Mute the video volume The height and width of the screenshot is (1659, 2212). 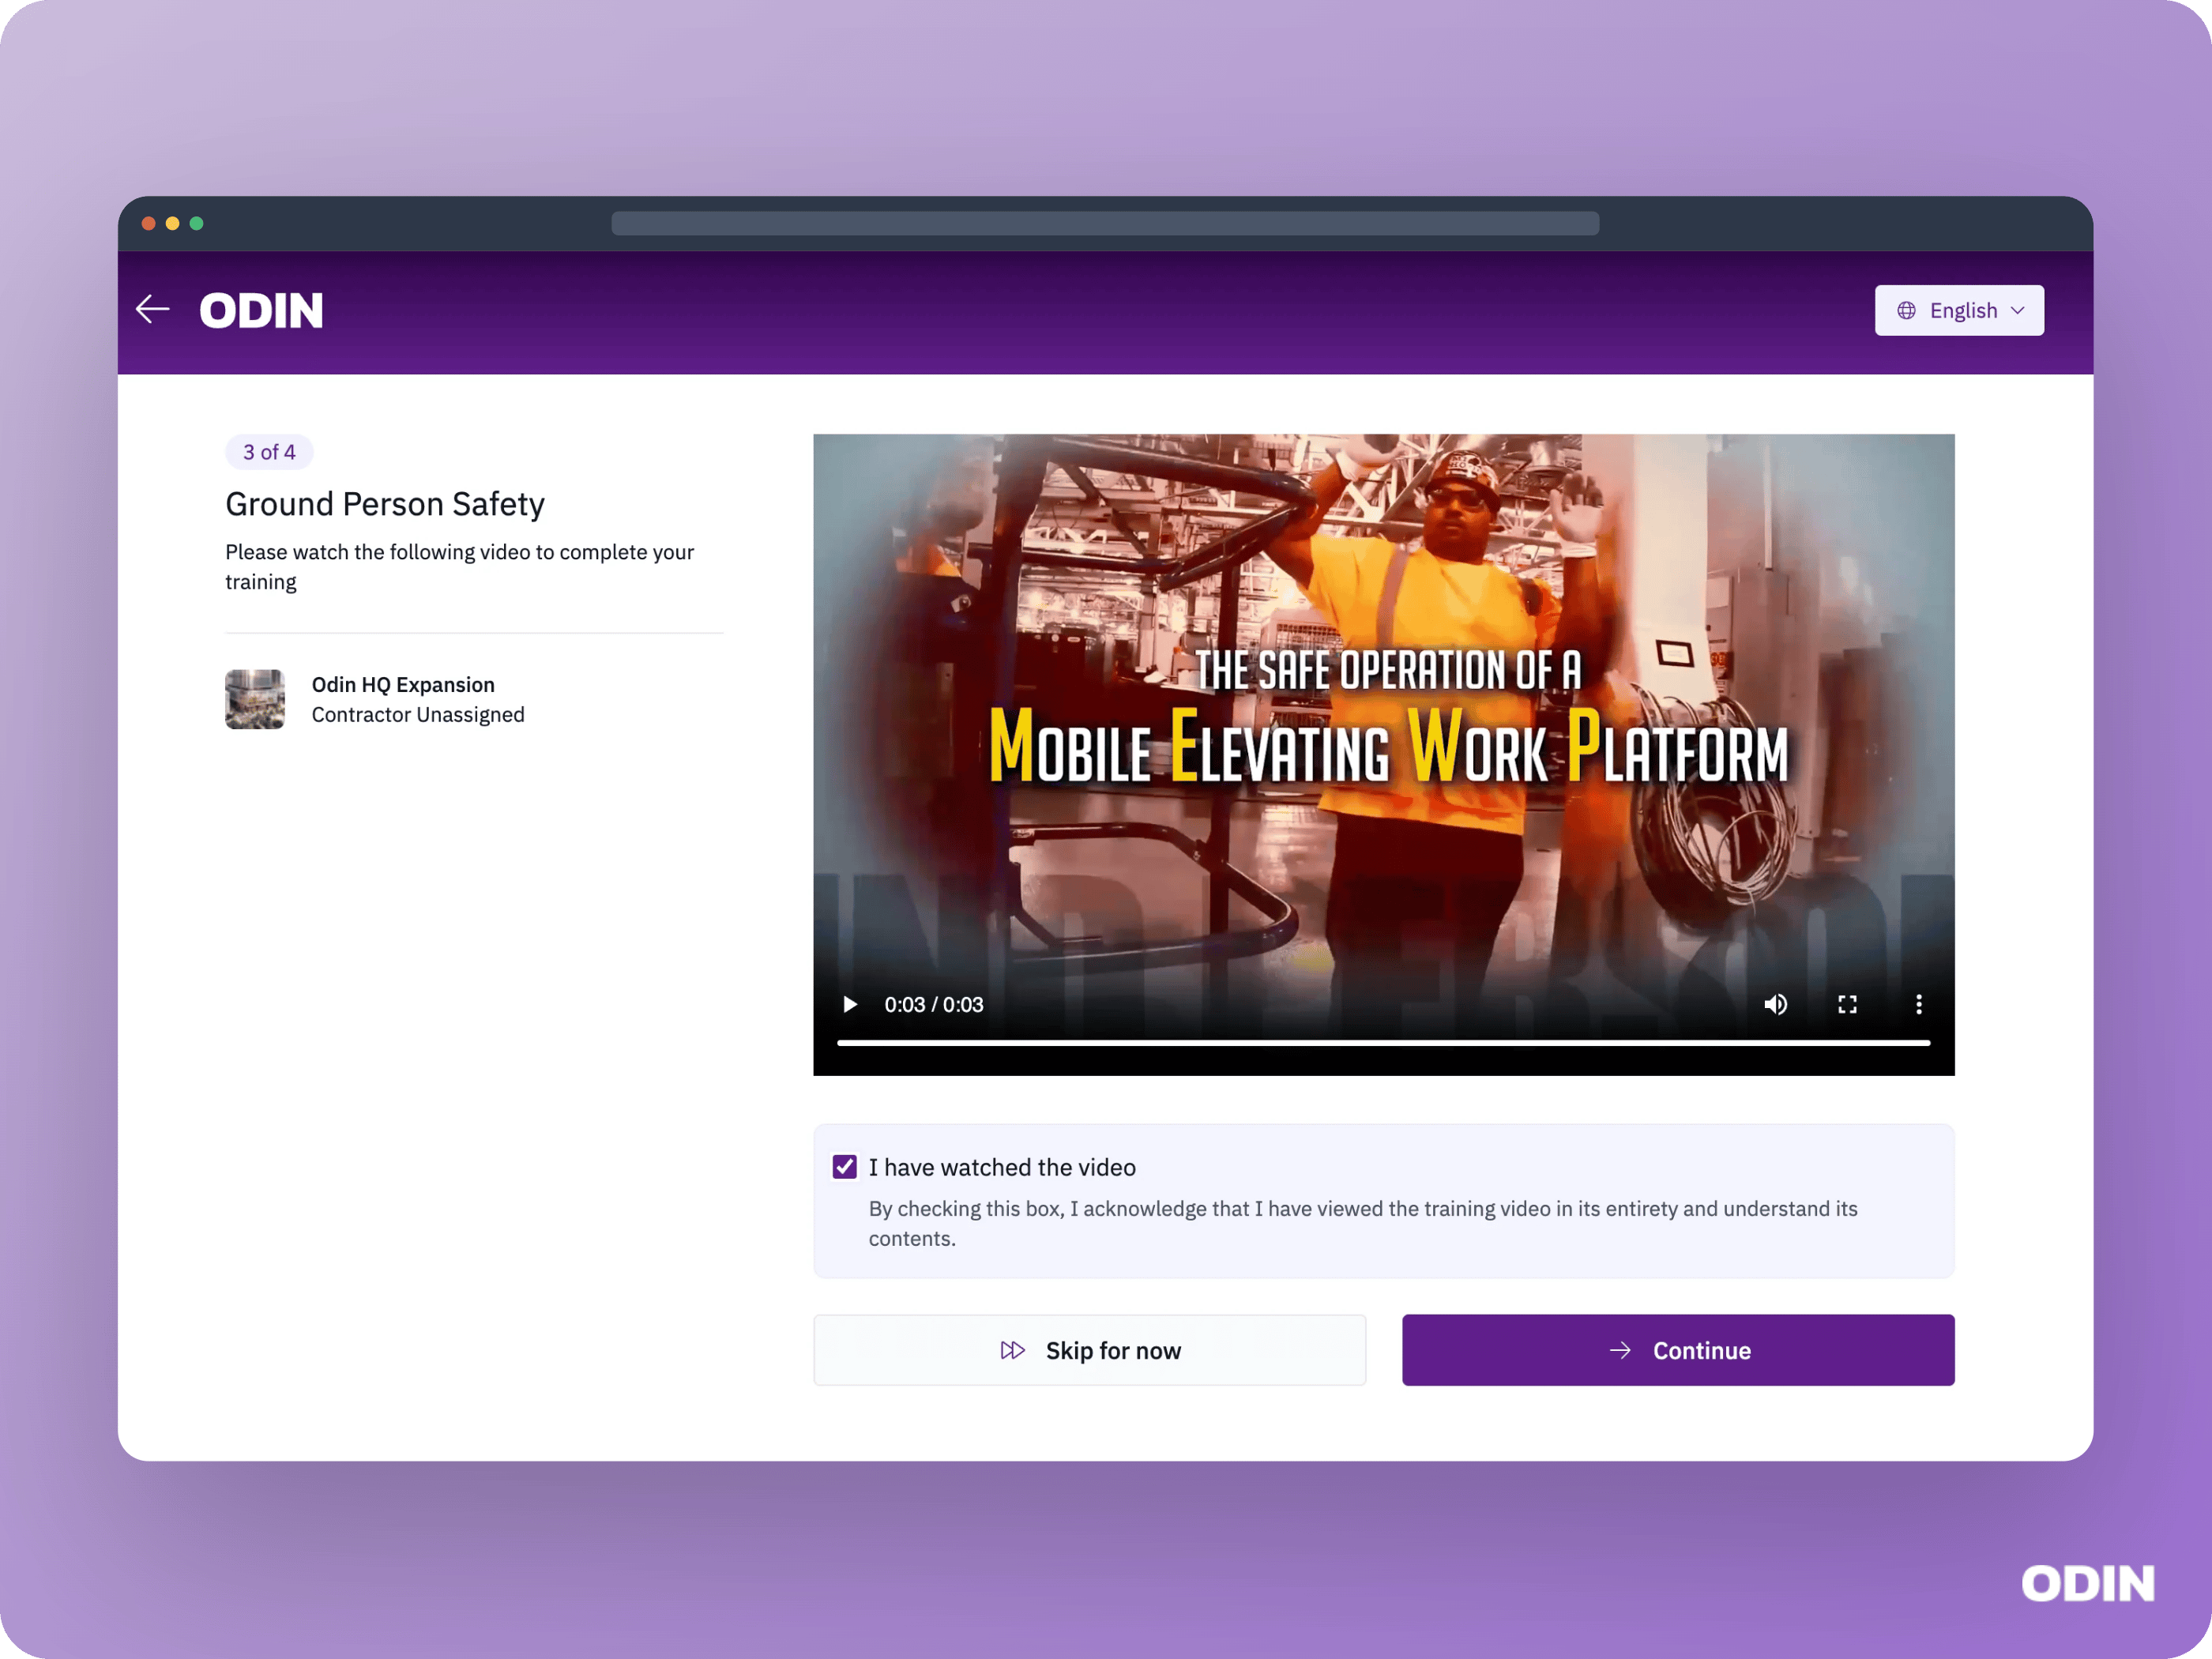[x=1775, y=1004]
